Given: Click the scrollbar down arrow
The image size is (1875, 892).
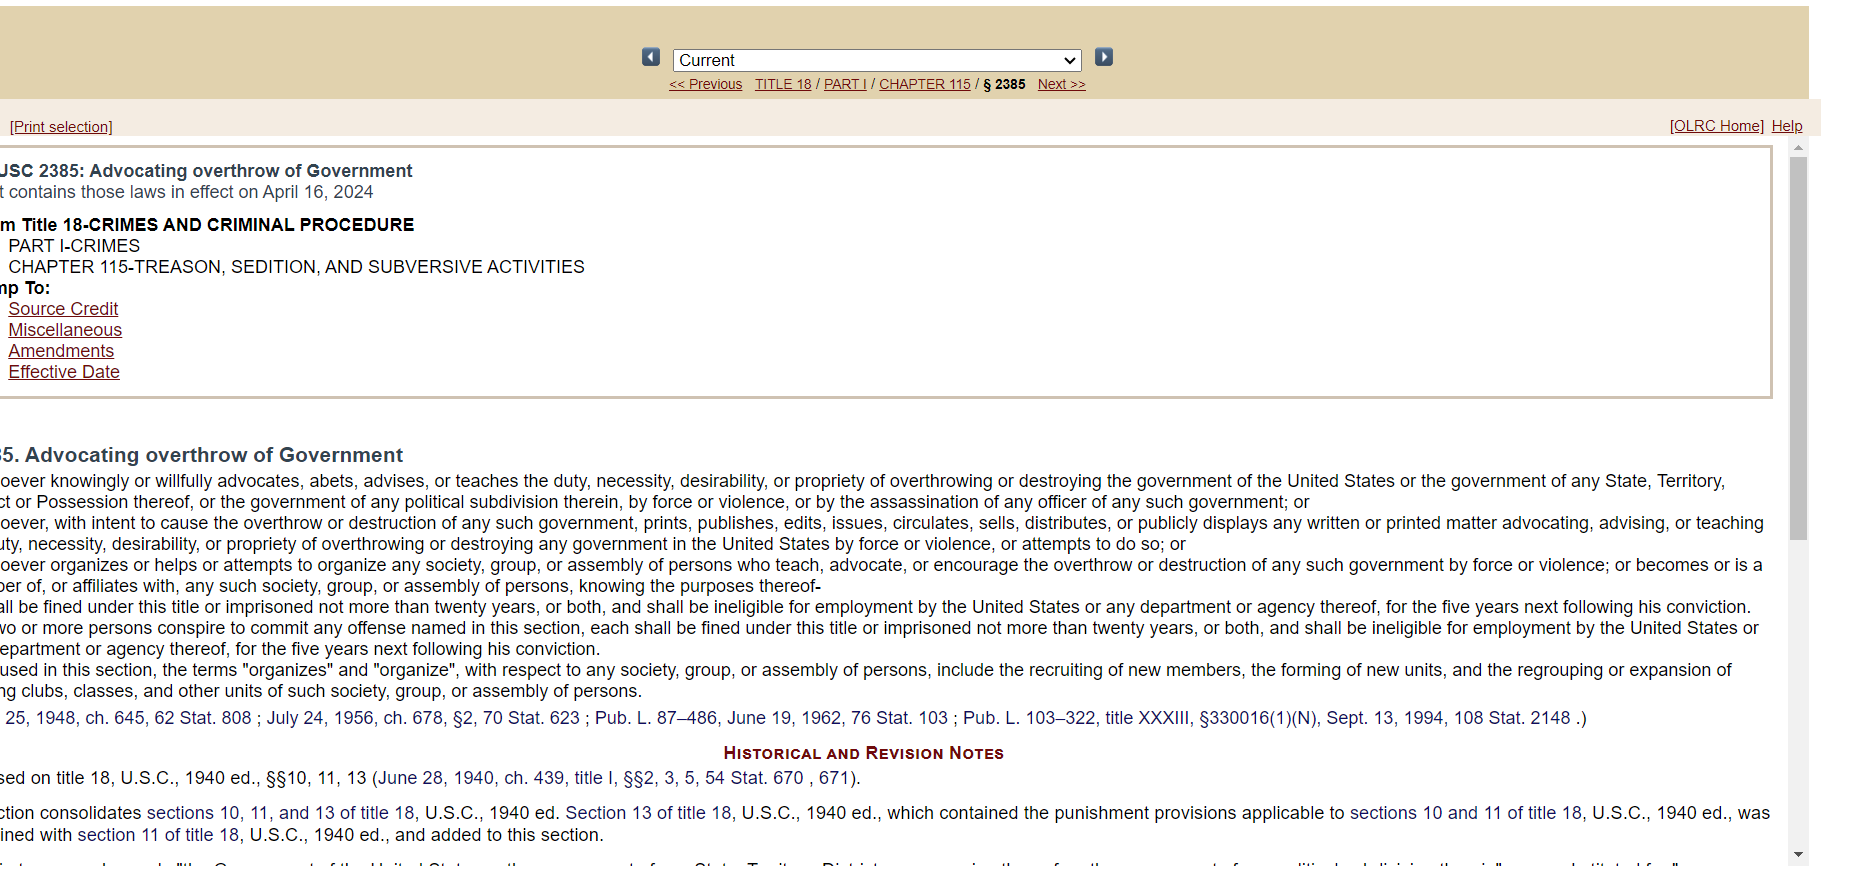Looking at the screenshot, I should pos(1798,855).
